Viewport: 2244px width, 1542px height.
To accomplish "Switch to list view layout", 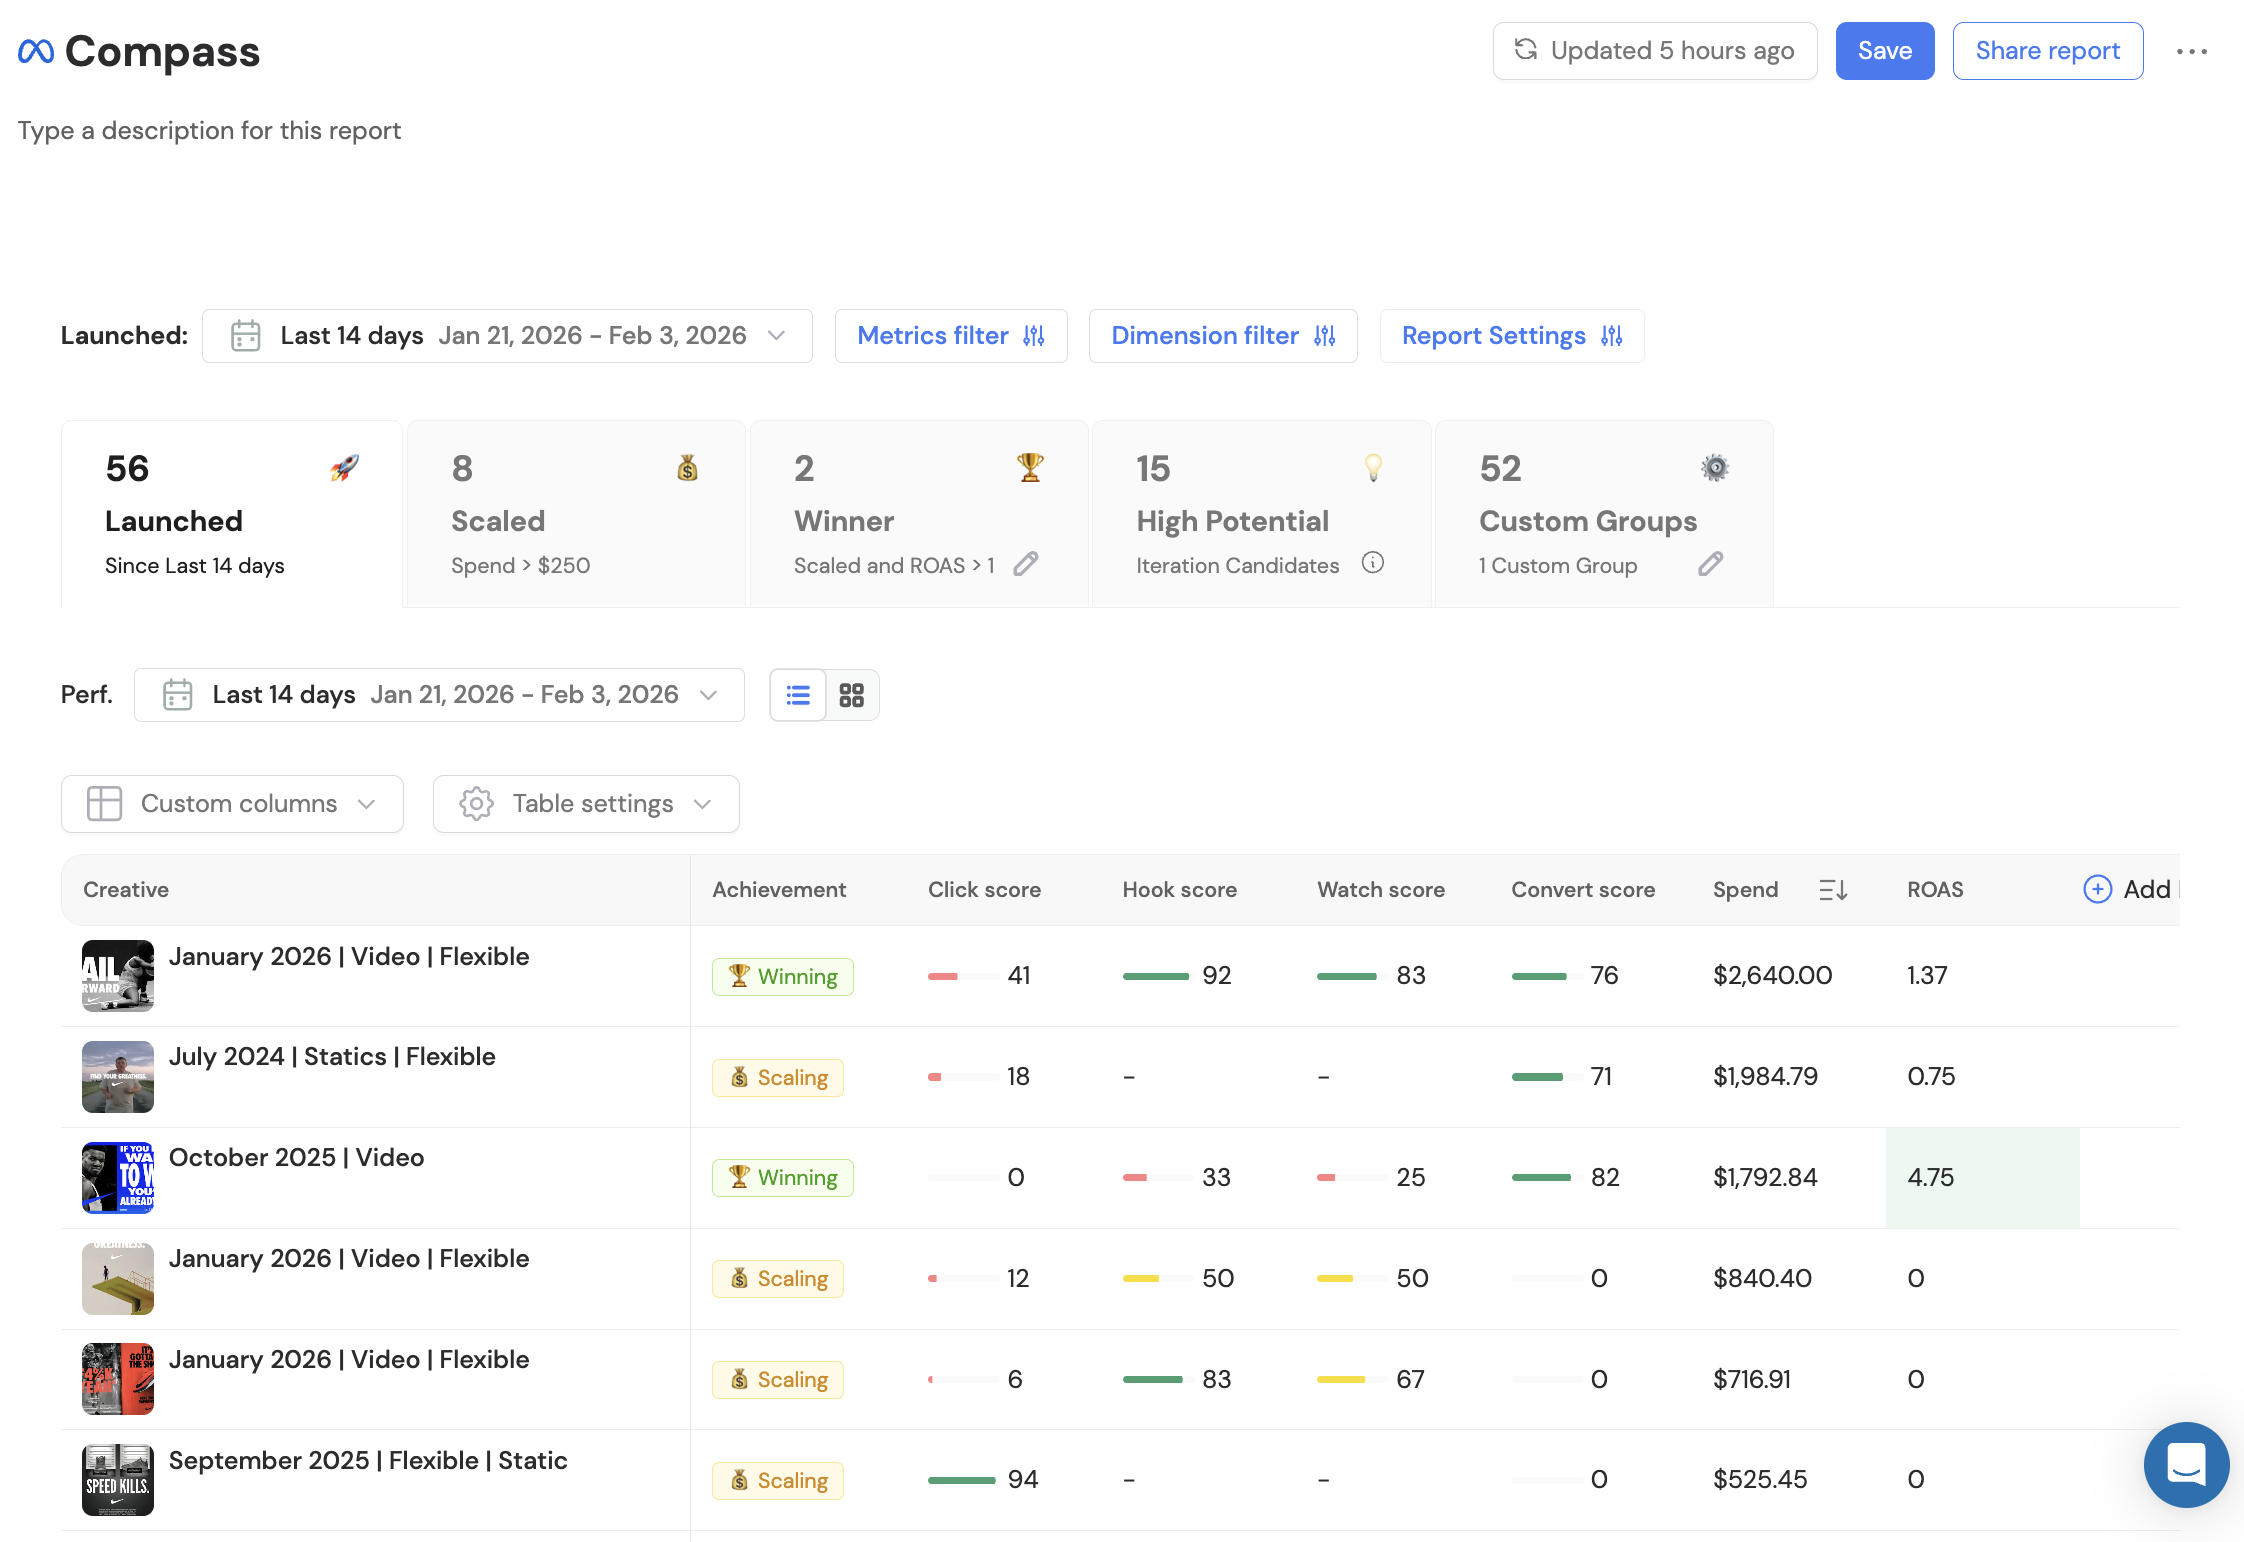I will tap(798, 695).
